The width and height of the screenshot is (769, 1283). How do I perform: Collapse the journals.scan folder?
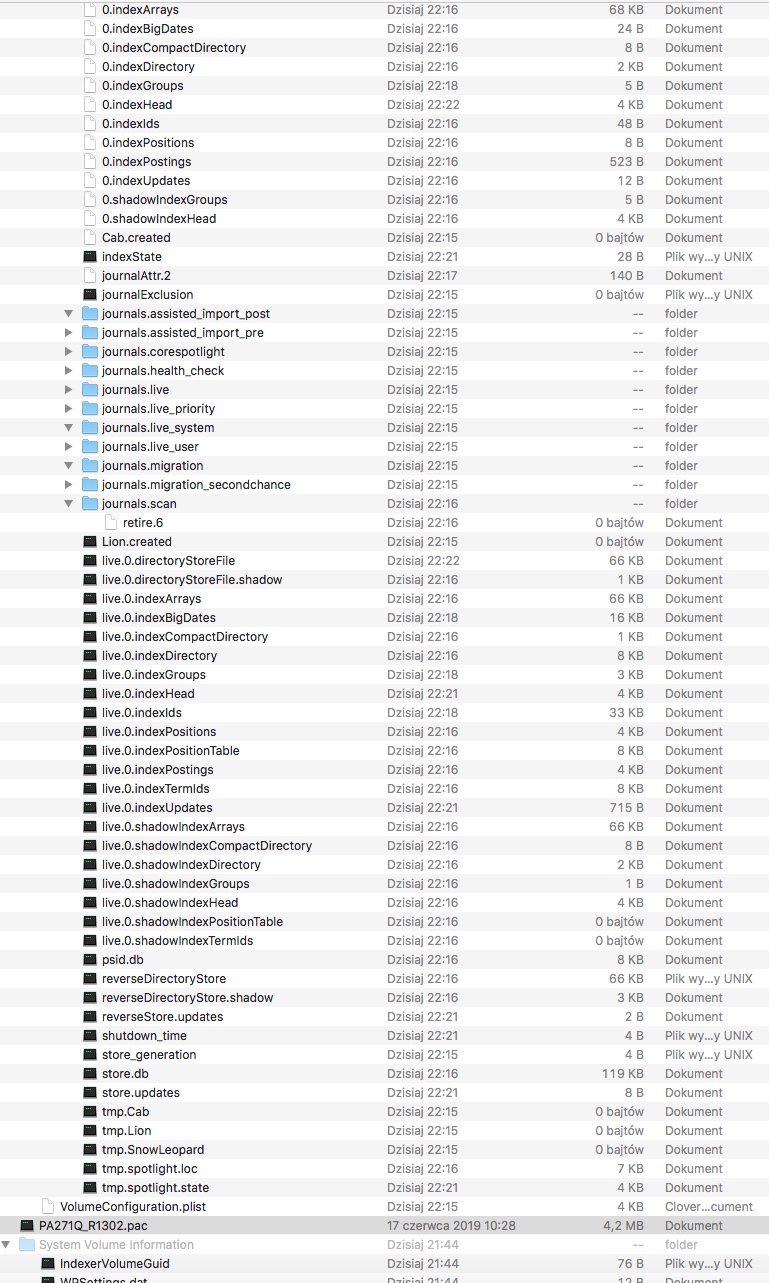pos(69,504)
